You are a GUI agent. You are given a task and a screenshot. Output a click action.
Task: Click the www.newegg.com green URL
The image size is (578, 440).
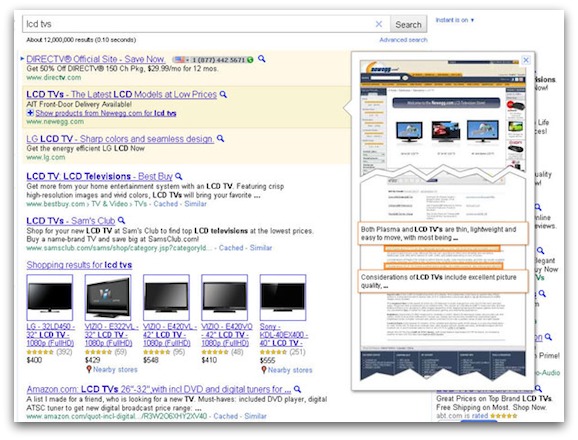tap(55, 122)
